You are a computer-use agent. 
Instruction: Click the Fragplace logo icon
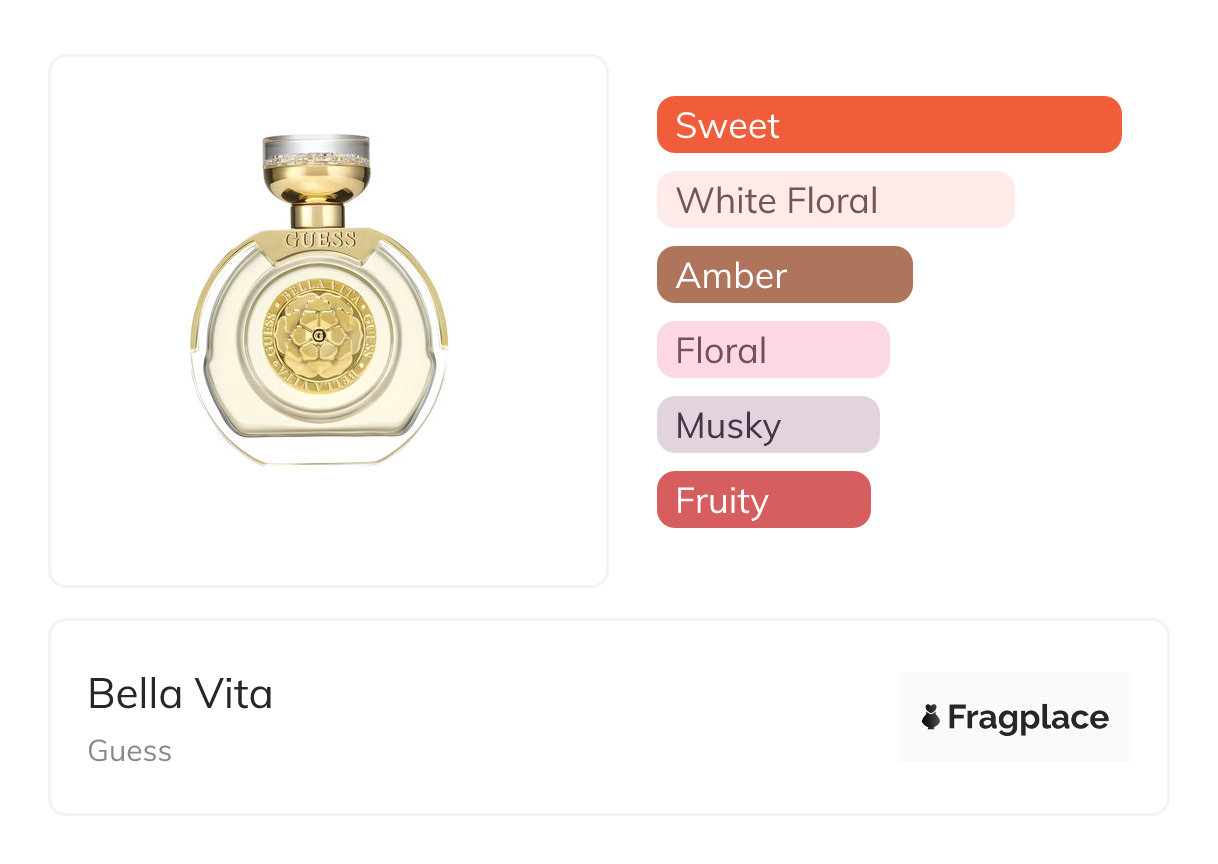tap(931, 717)
